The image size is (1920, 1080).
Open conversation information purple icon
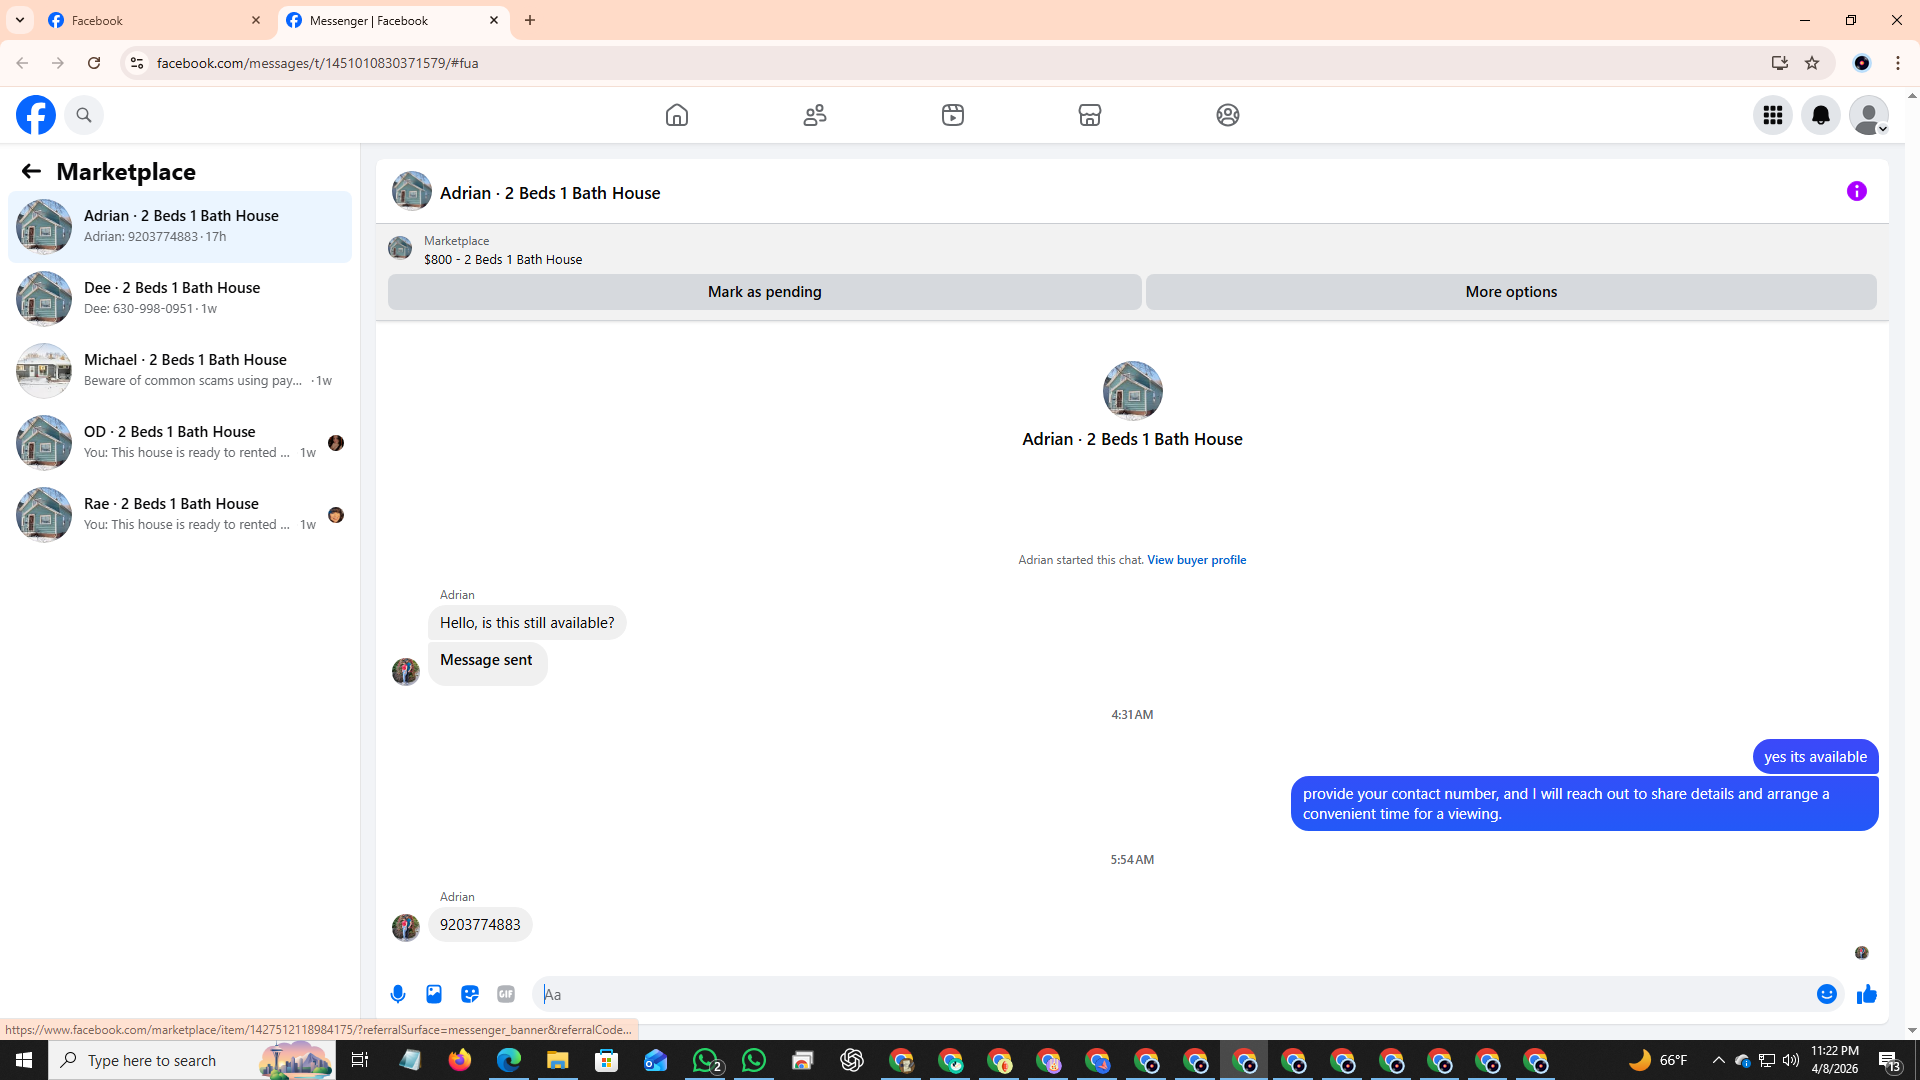(x=1857, y=191)
